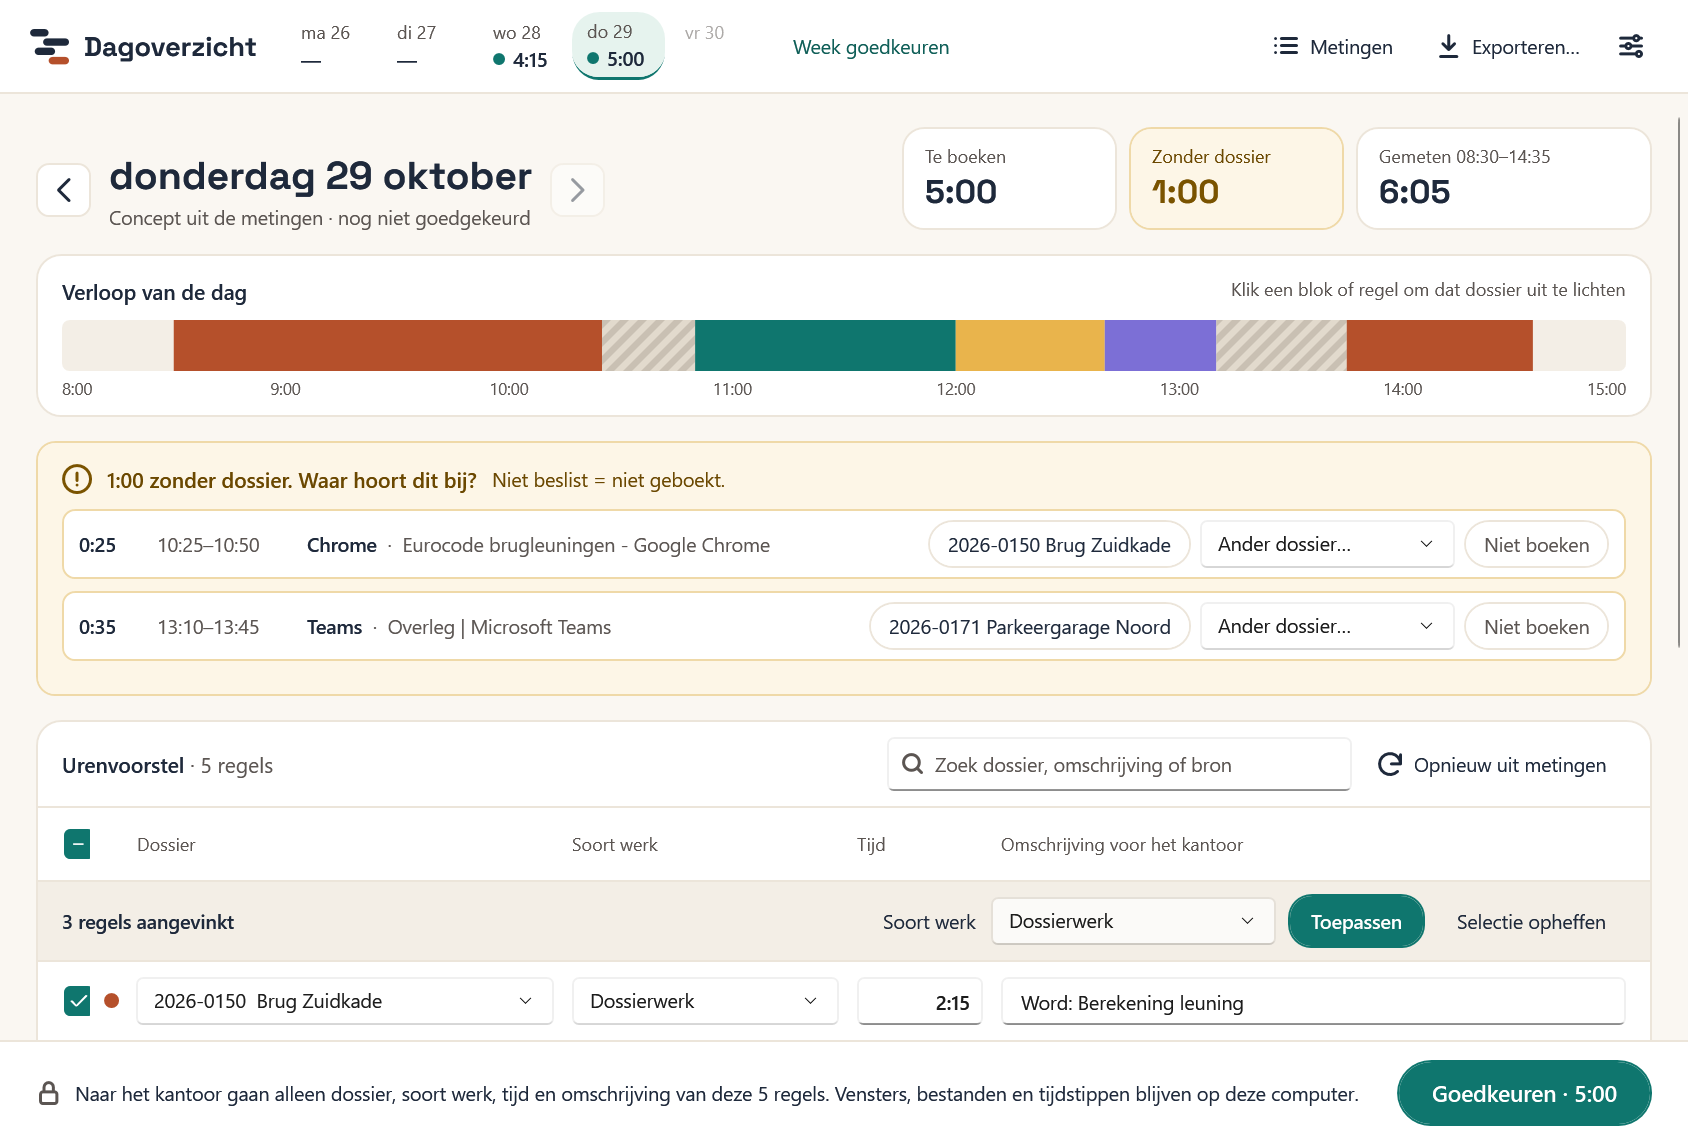Open Ander dossier dropdown for Chrome row
The width and height of the screenshot is (1688, 1144).
[x=1327, y=545]
